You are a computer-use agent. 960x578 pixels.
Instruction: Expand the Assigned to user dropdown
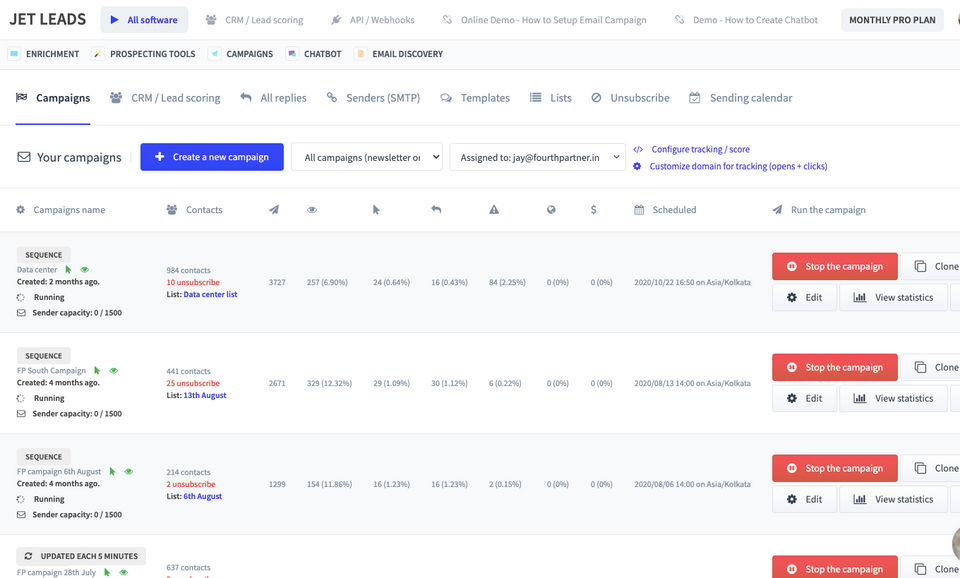pyautogui.click(x=538, y=157)
